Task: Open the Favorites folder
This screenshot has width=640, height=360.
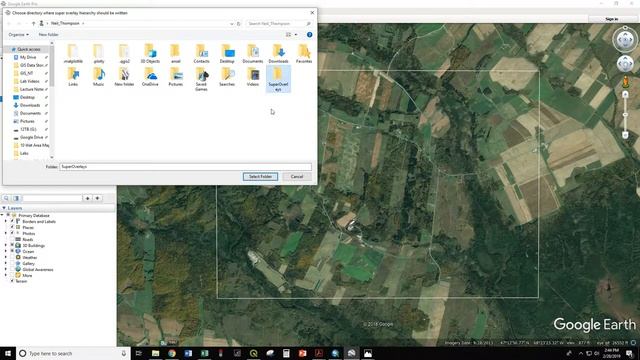Action: pos(304,53)
